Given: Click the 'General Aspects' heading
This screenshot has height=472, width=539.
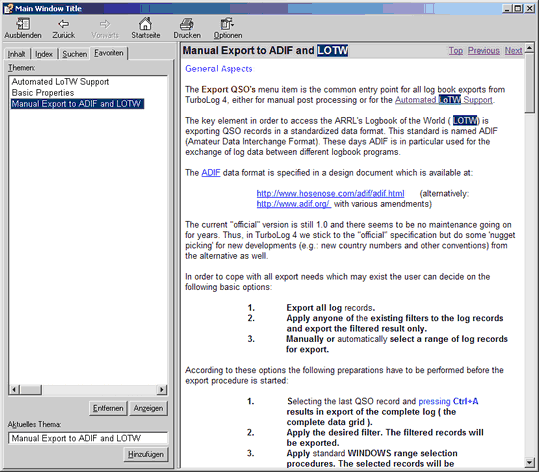Looking at the screenshot, I should [x=219, y=69].
